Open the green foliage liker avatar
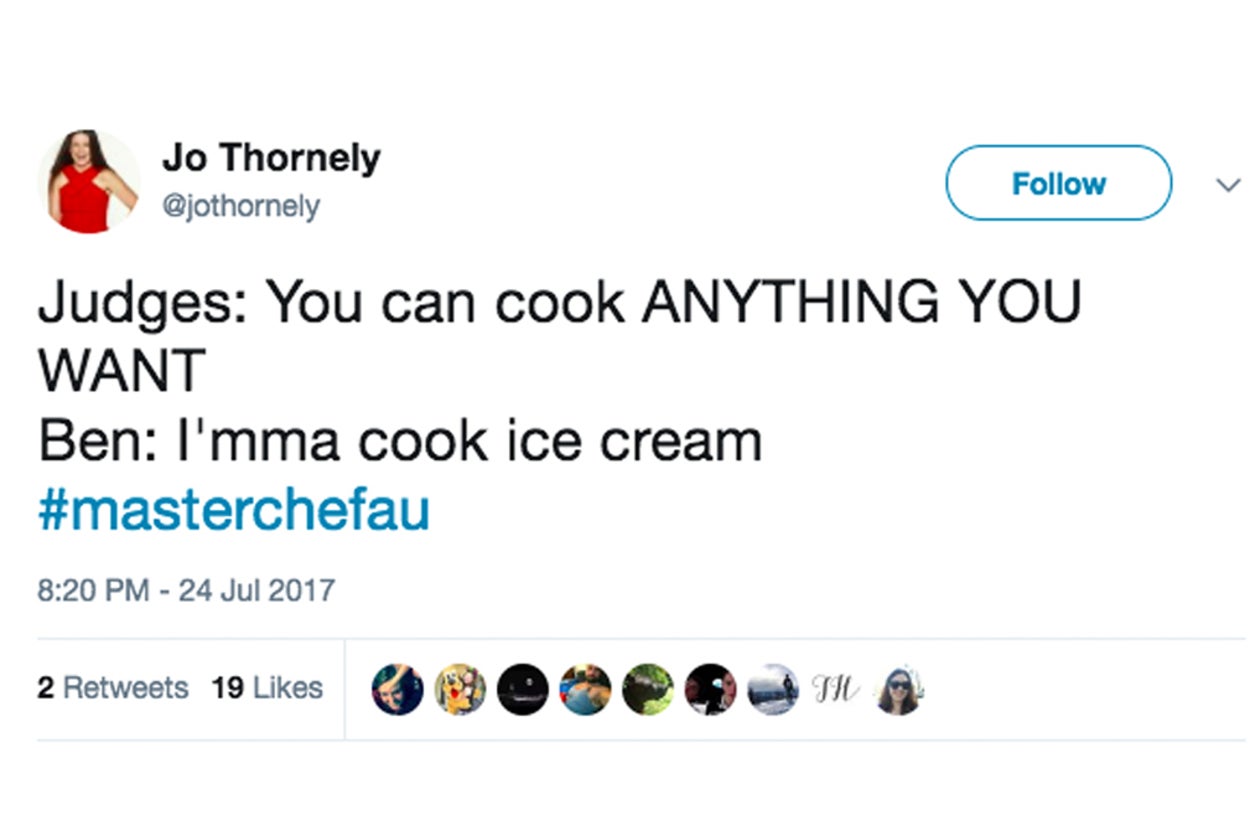This screenshot has width=1250, height=830. pyautogui.click(x=648, y=689)
